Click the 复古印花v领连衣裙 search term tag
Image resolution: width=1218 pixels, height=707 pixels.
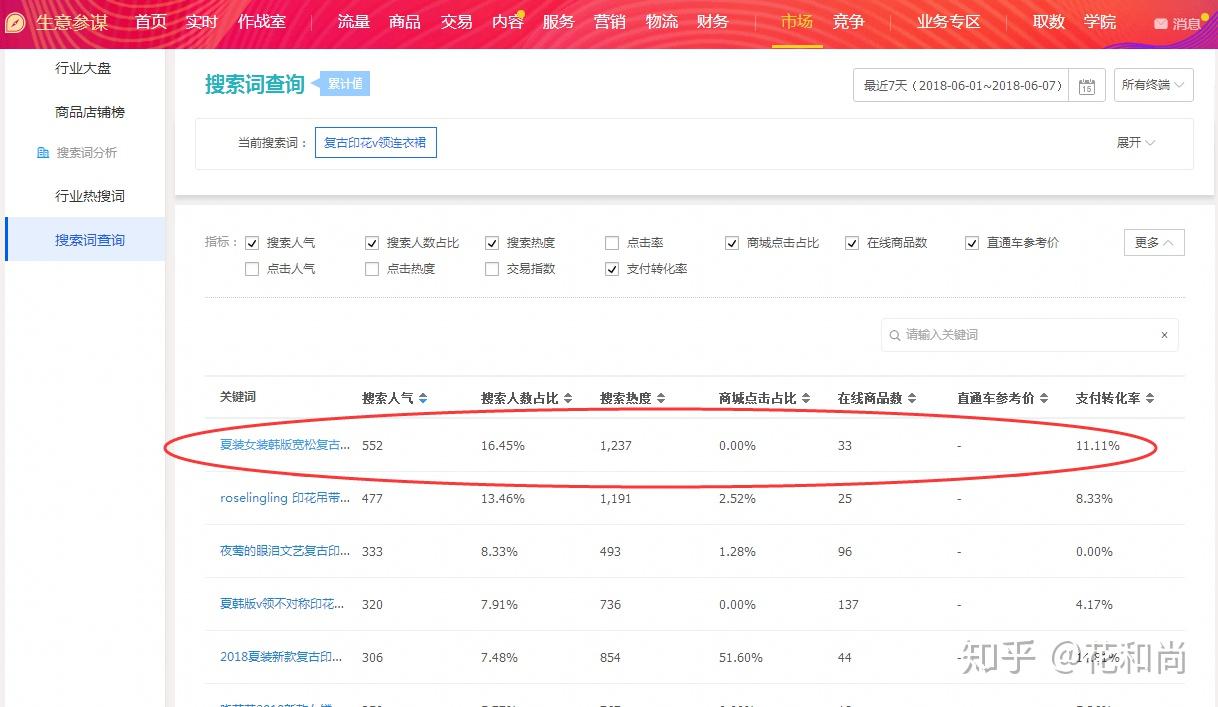(375, 143)
